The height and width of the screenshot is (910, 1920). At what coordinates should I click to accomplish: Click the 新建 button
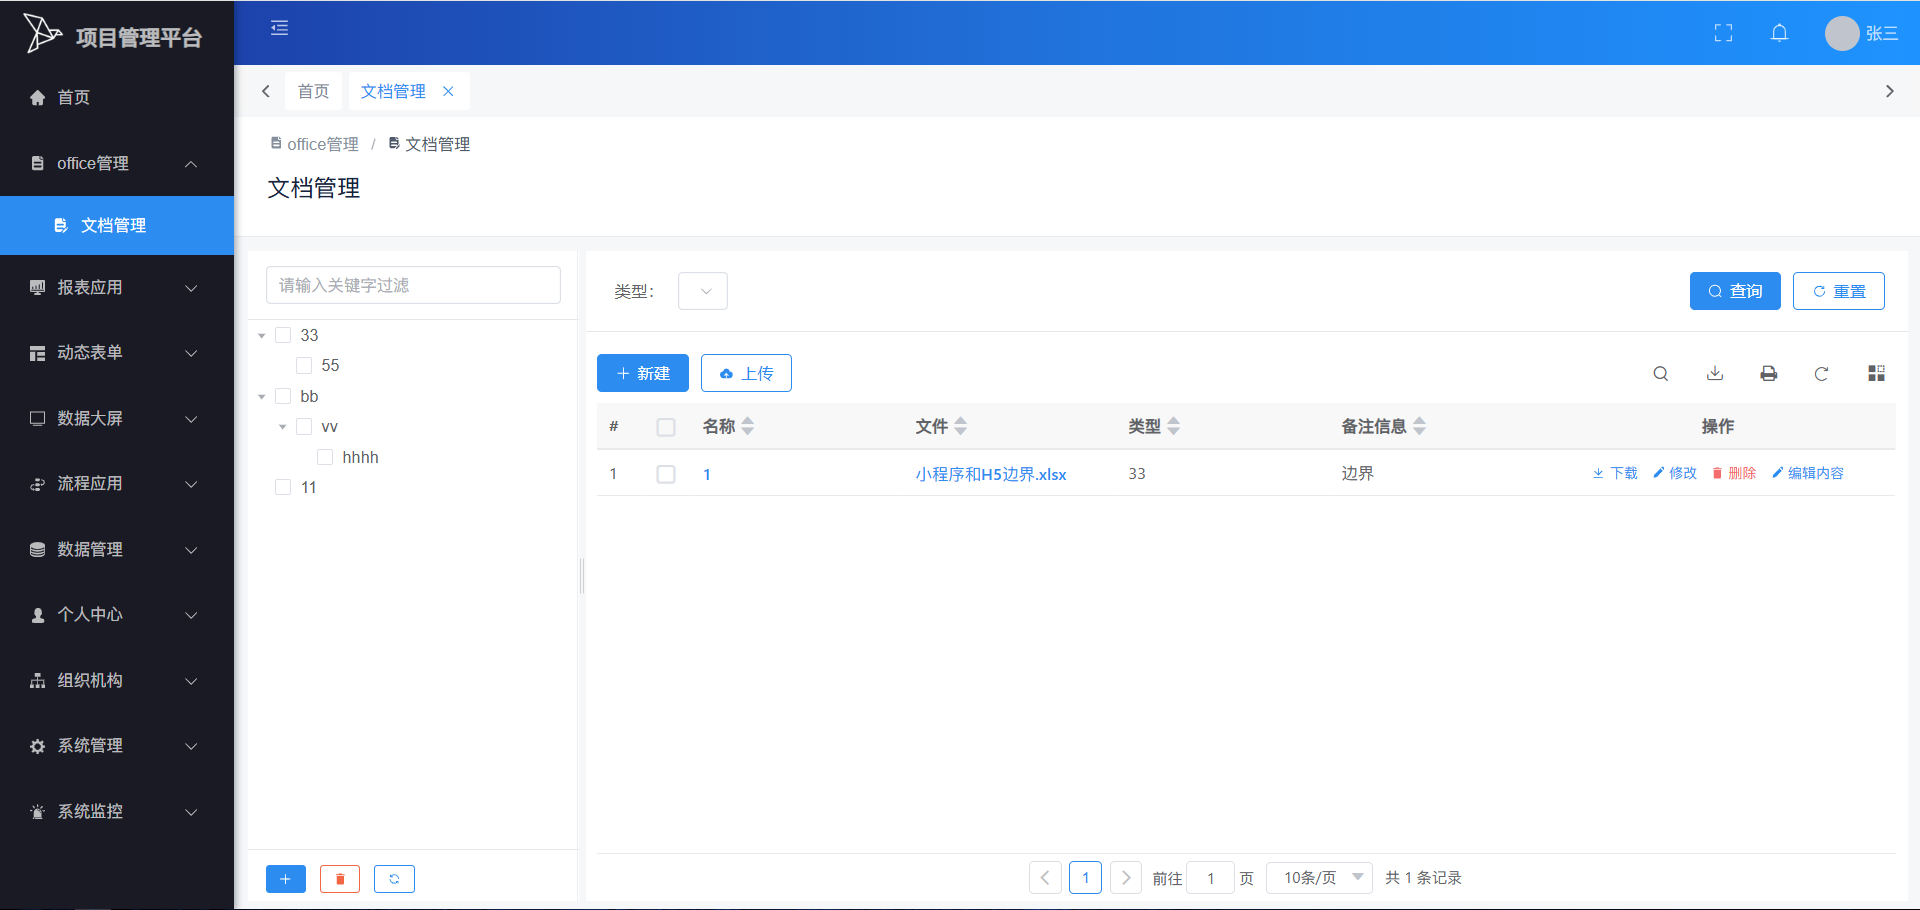[x=643, y=373]
